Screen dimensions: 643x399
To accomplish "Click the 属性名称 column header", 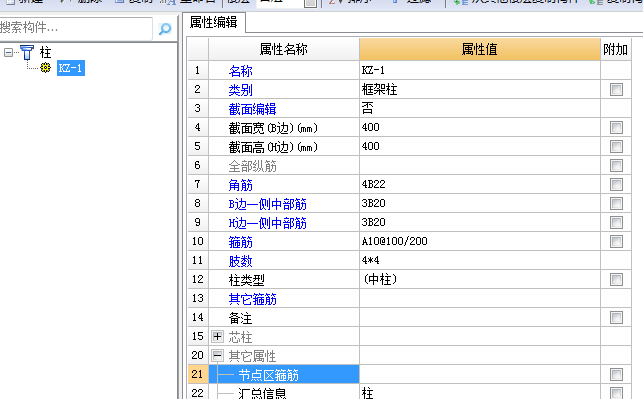I will pyautogui.click(x=284, y=49).
